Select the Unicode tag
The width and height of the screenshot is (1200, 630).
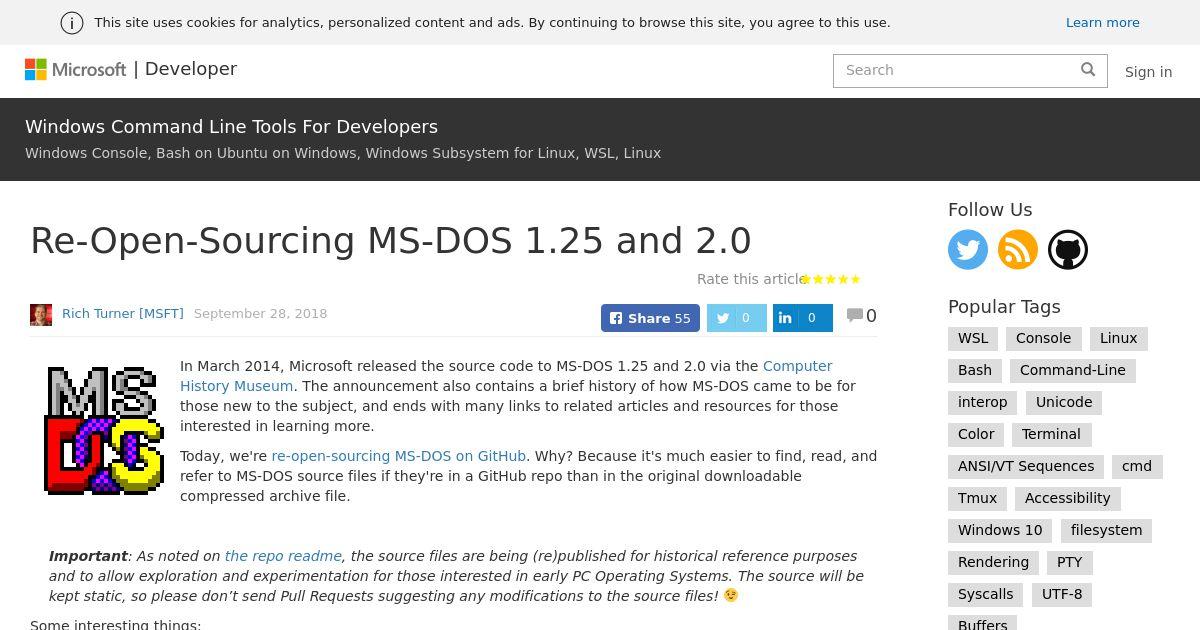(1064, 403)
